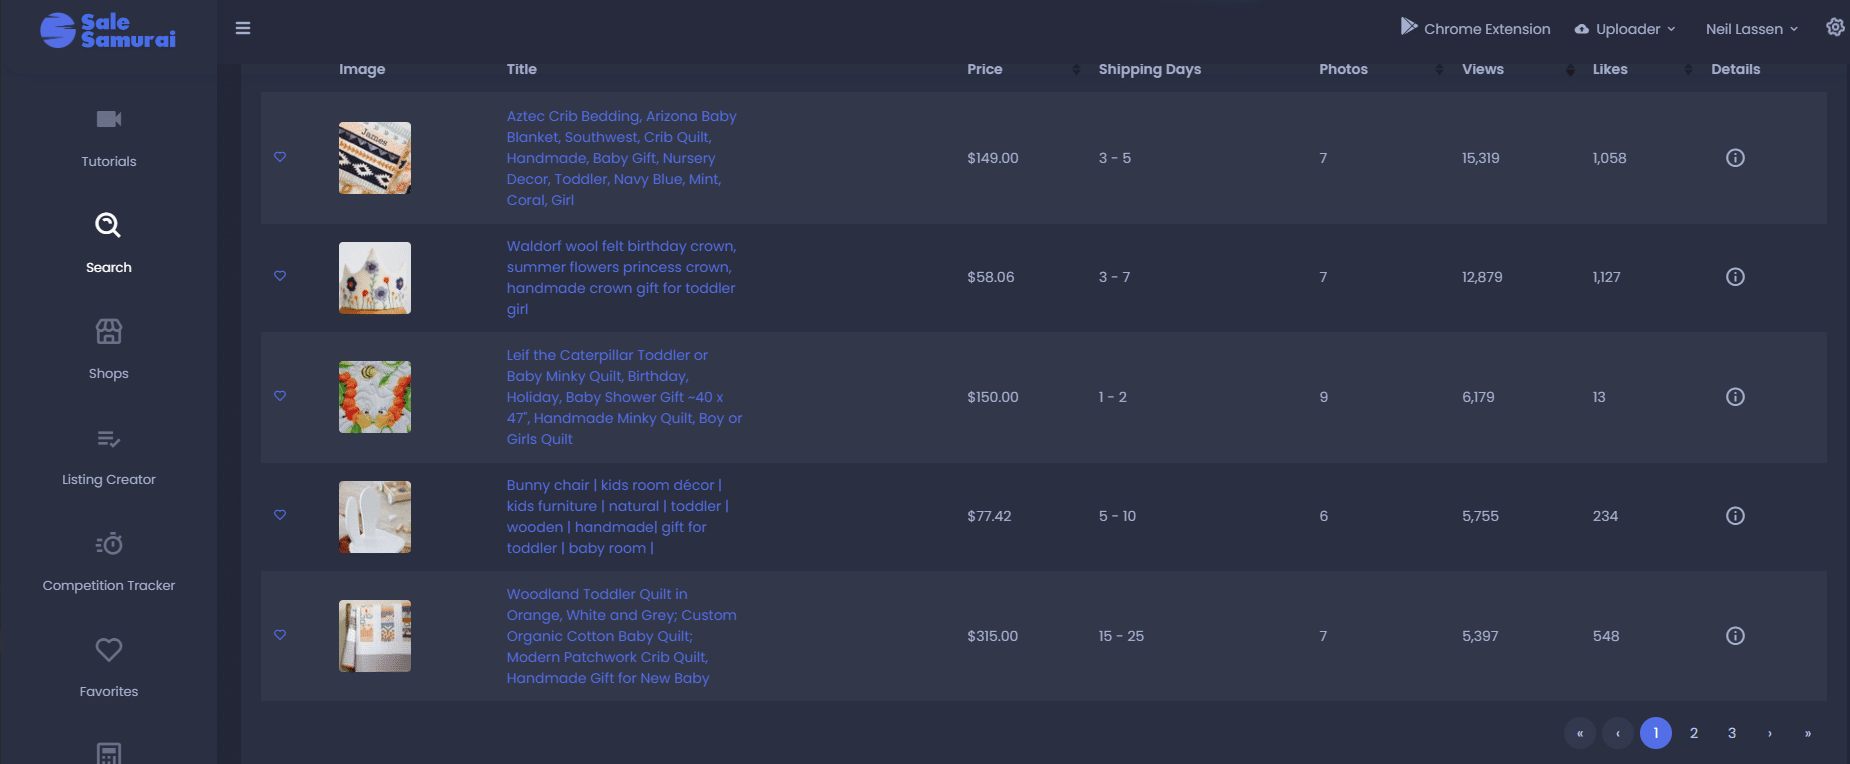
Task: Open the Waldorf wool felt birthday crown link
Action: coord(621,278)
